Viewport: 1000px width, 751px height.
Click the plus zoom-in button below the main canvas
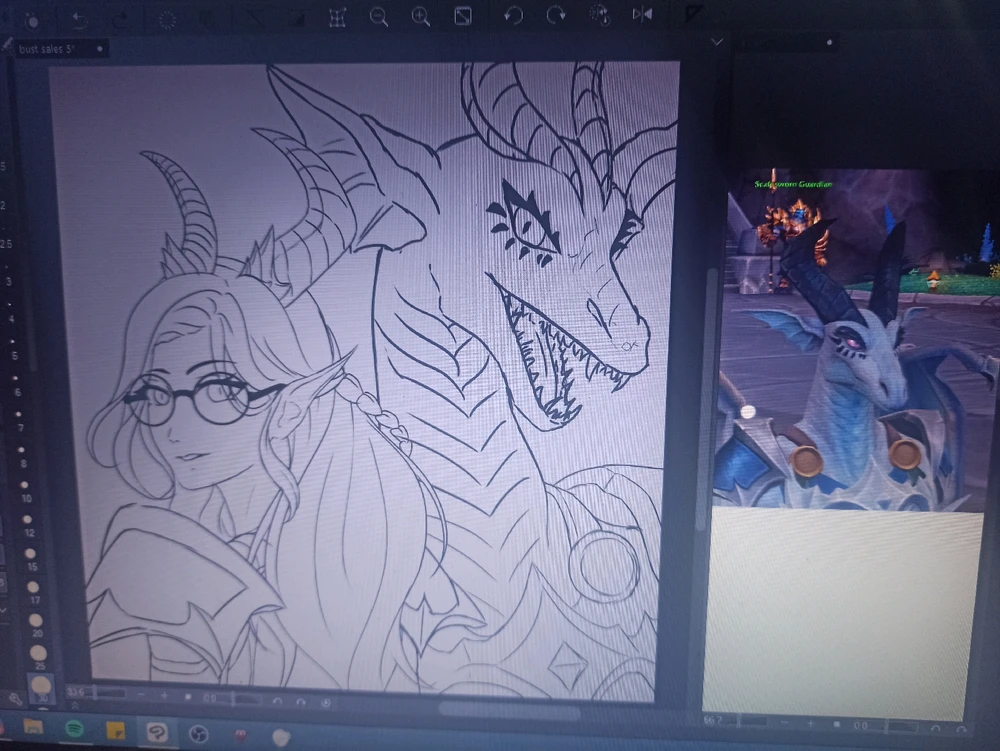164,696
